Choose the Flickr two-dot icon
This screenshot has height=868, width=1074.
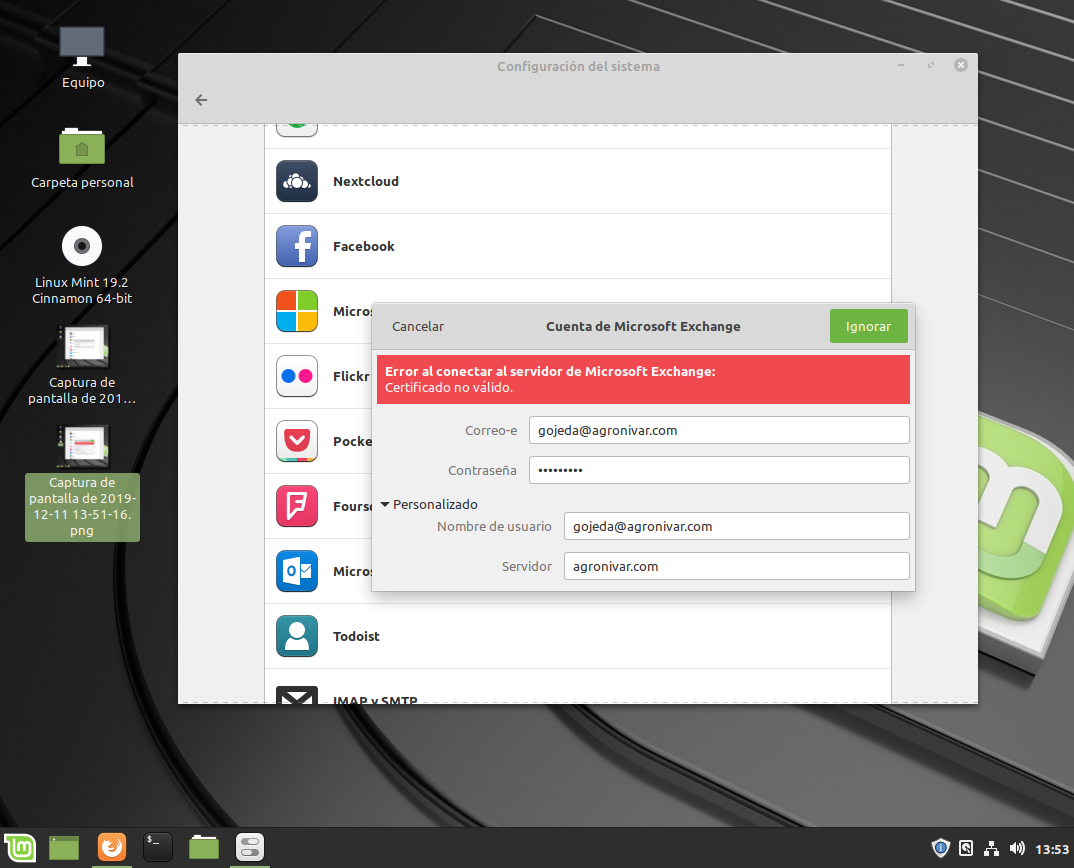tap(297, 376)
